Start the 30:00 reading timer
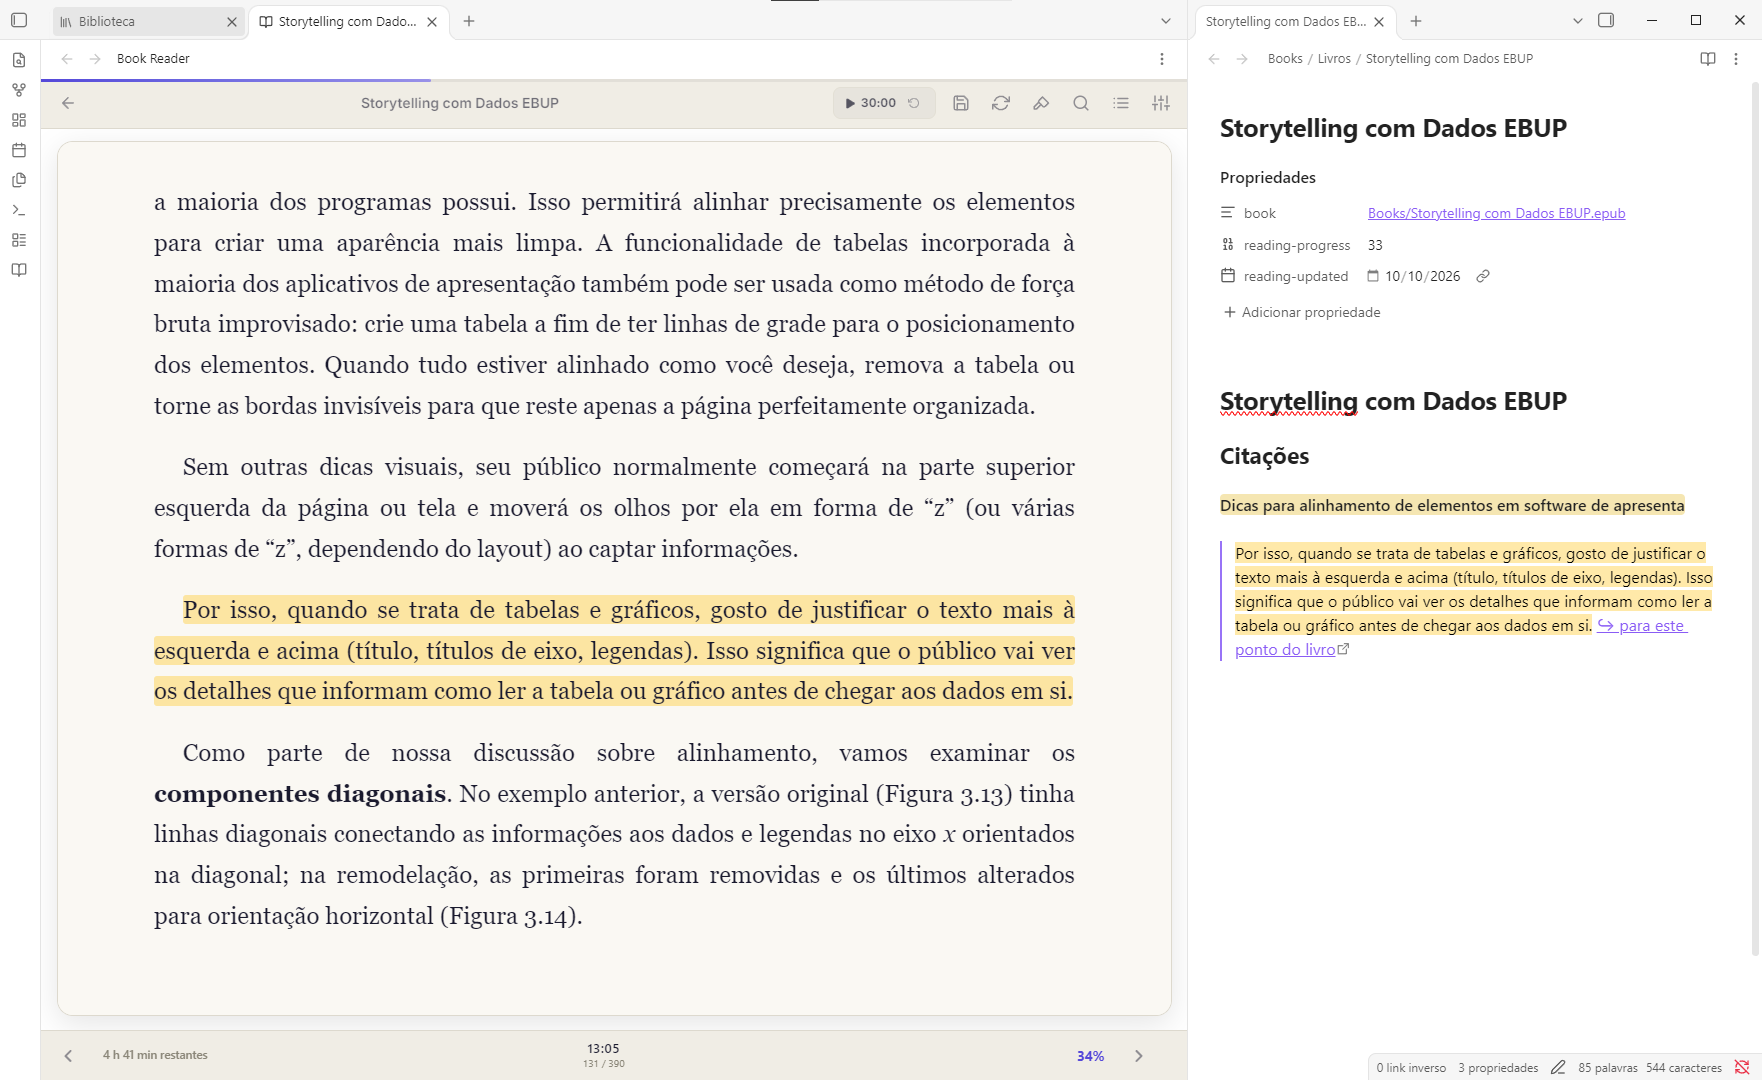Image resolution: width=1762 pixels, height=1080 pixels. point(870,103)
